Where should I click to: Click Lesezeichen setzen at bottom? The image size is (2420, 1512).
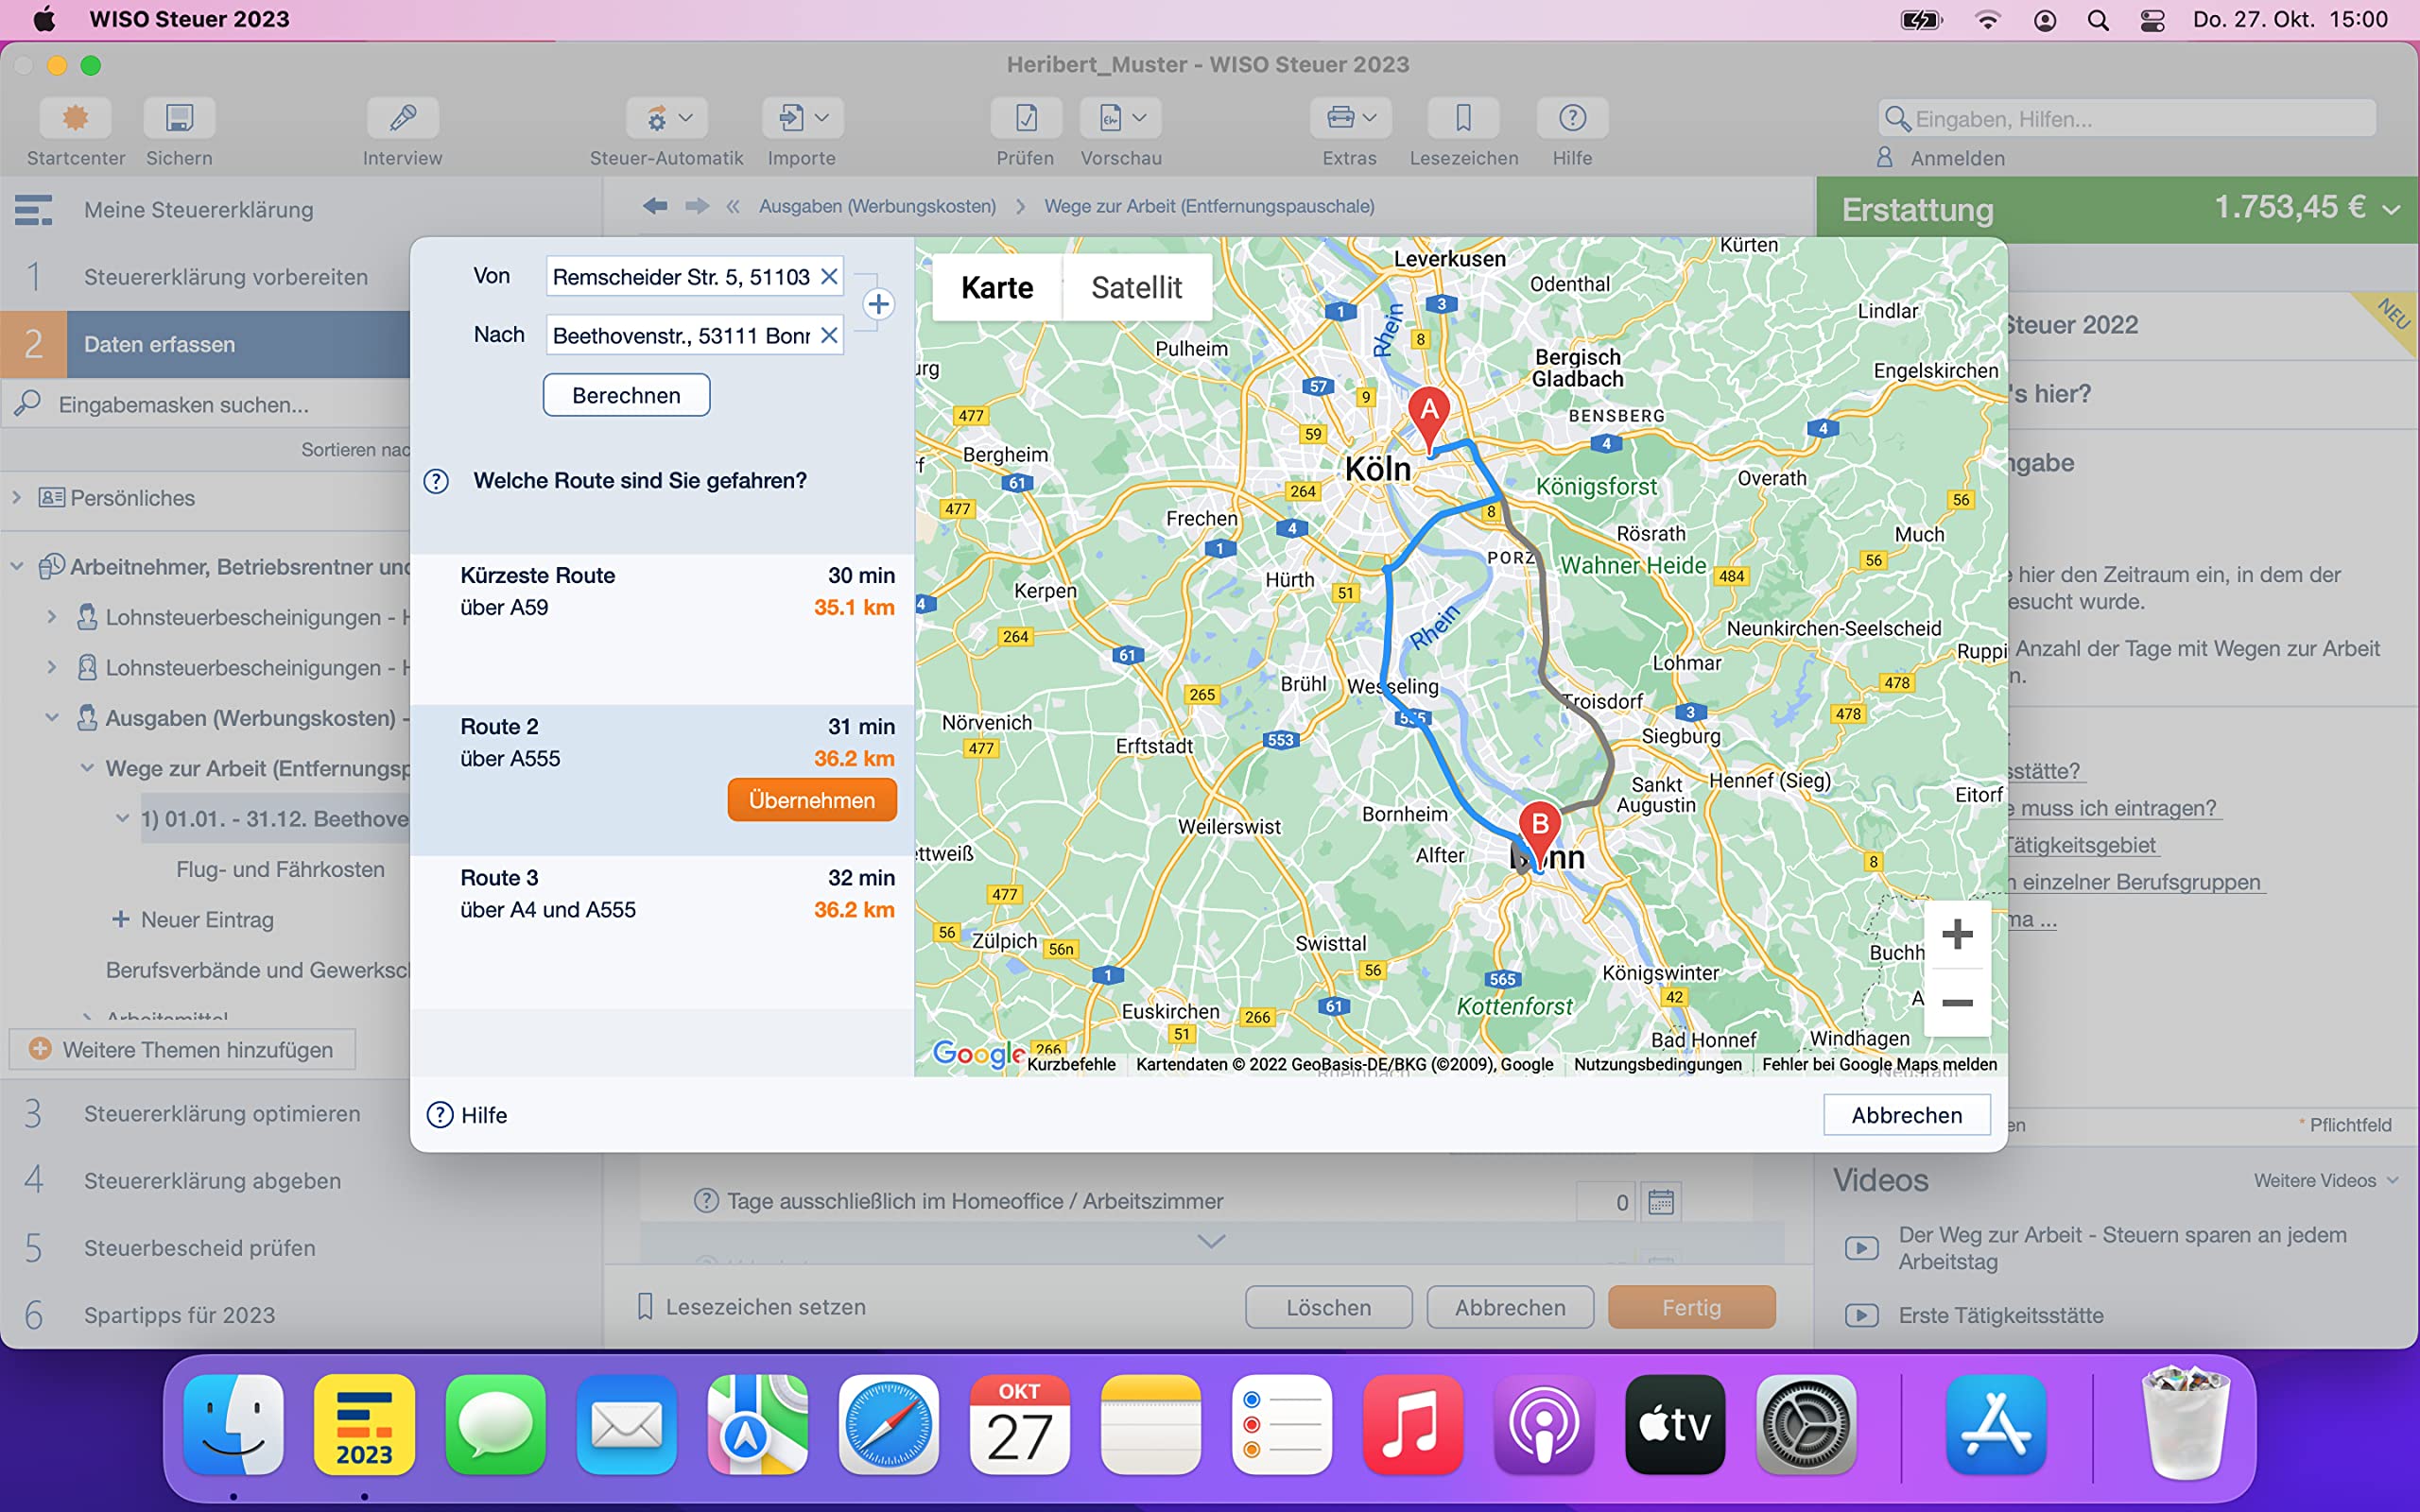click(x=752, y=1307)
